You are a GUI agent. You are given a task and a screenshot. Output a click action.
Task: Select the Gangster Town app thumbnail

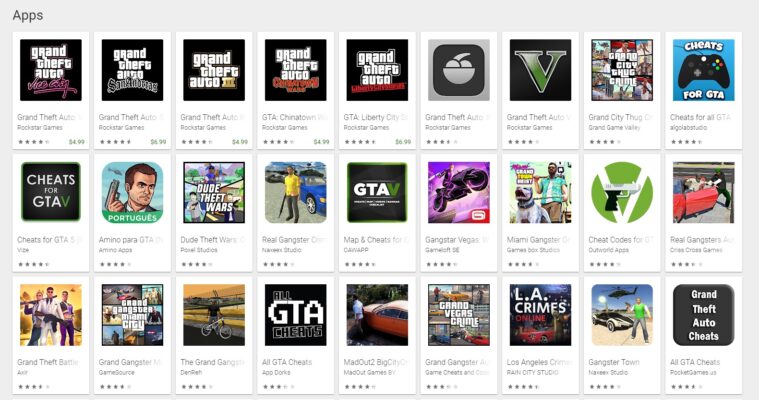pyautogui.click(x=621, y=315)
